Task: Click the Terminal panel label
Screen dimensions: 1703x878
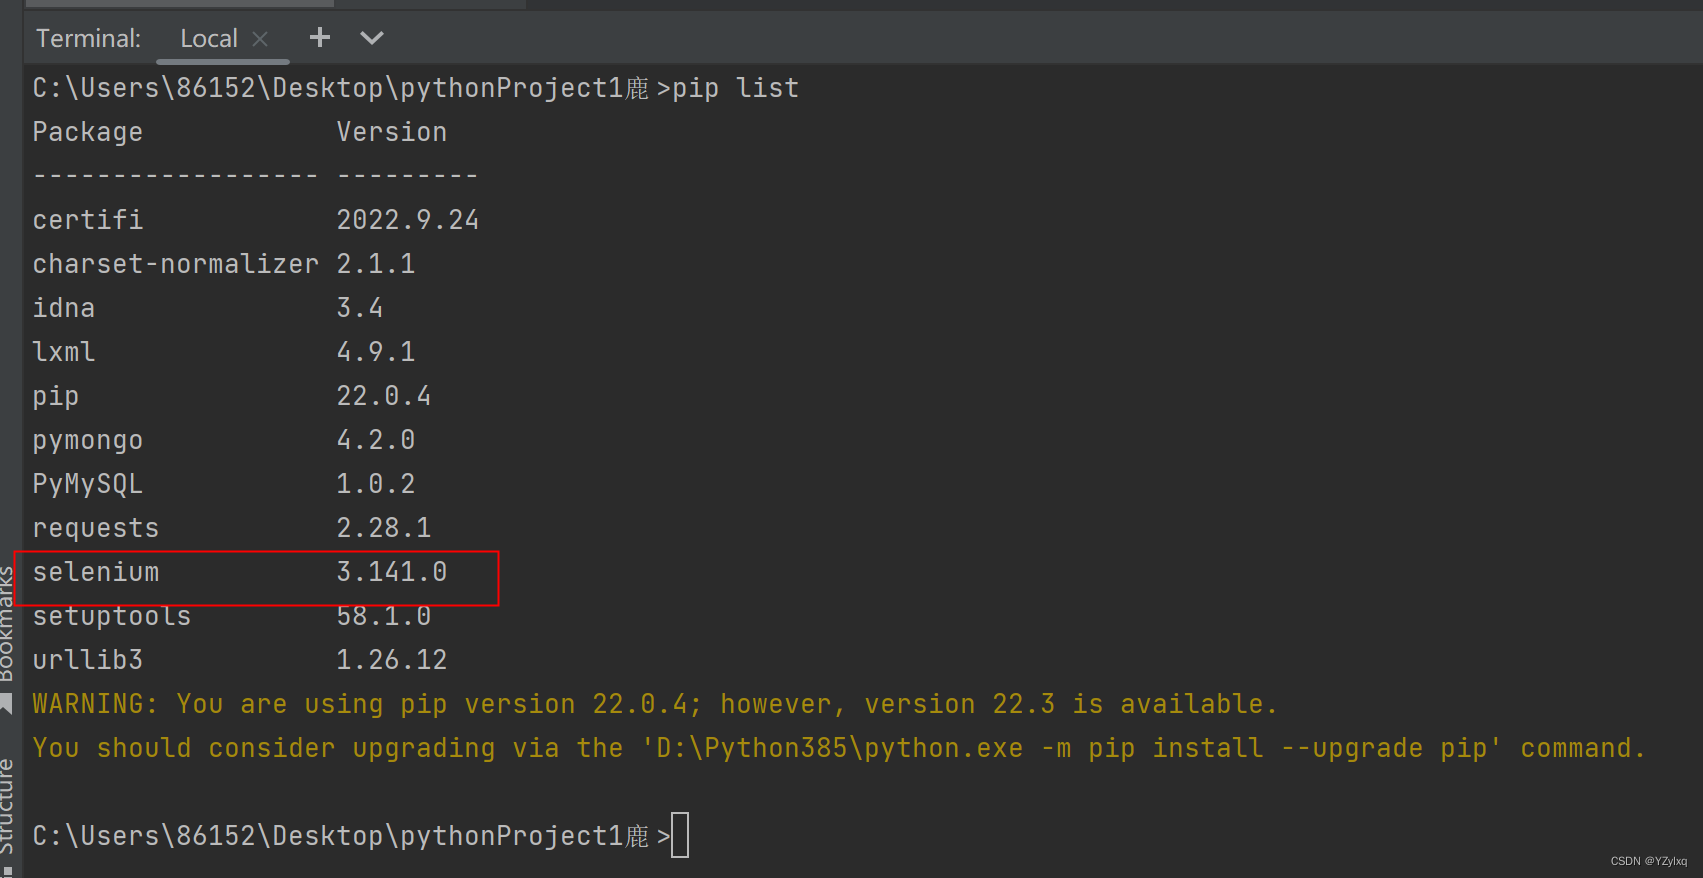Action: (x=88, y=38)
